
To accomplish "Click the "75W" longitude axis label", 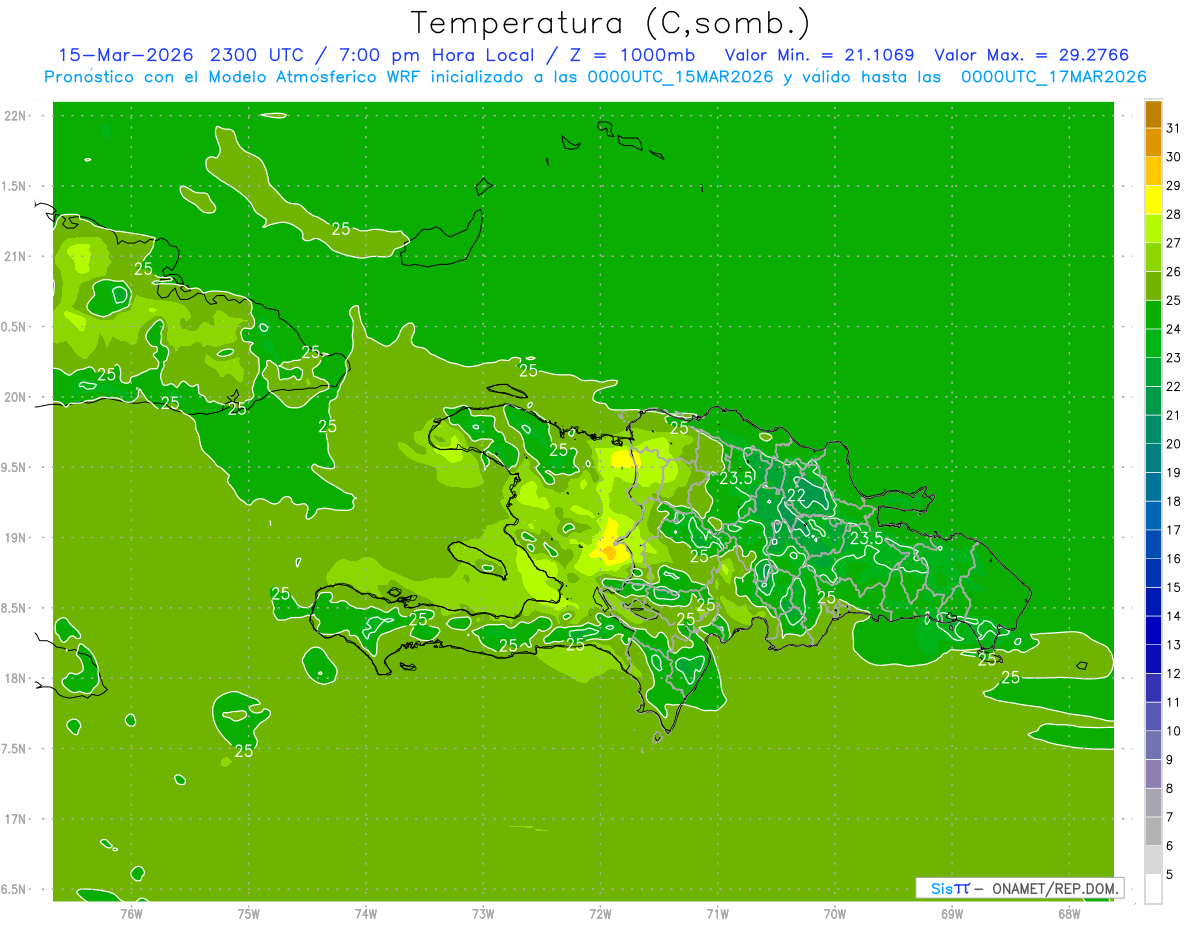I will tap(249, 913).
